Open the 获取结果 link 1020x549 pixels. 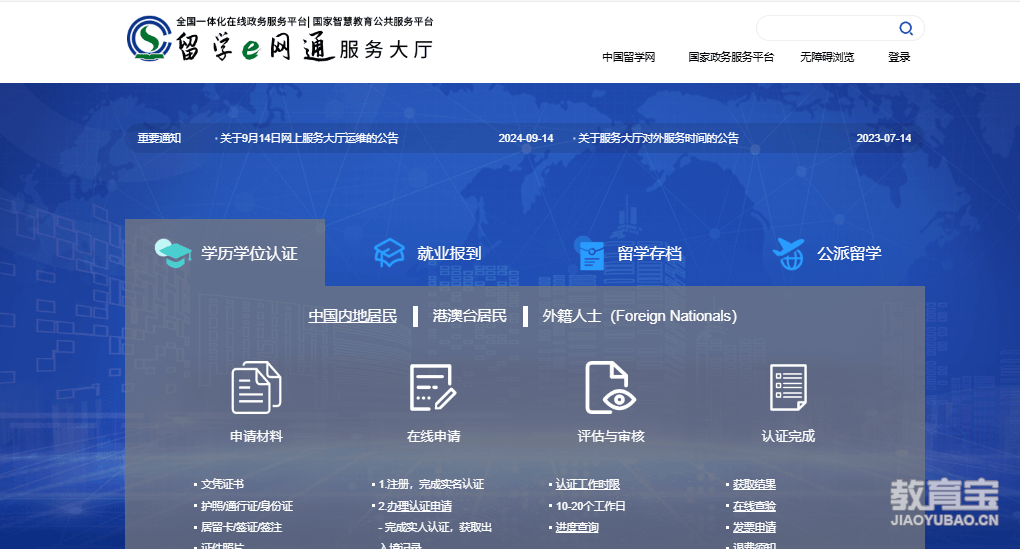(754, 484)
